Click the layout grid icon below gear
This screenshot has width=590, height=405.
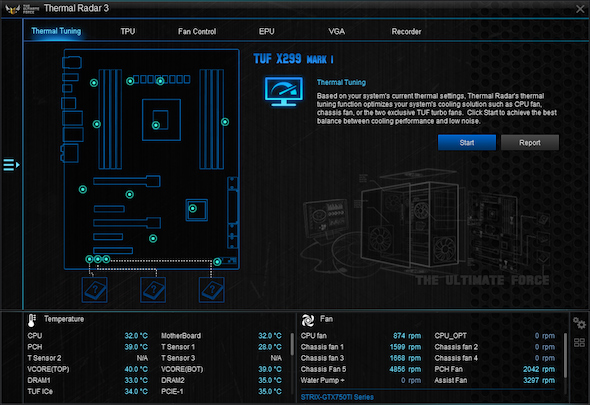579,343
